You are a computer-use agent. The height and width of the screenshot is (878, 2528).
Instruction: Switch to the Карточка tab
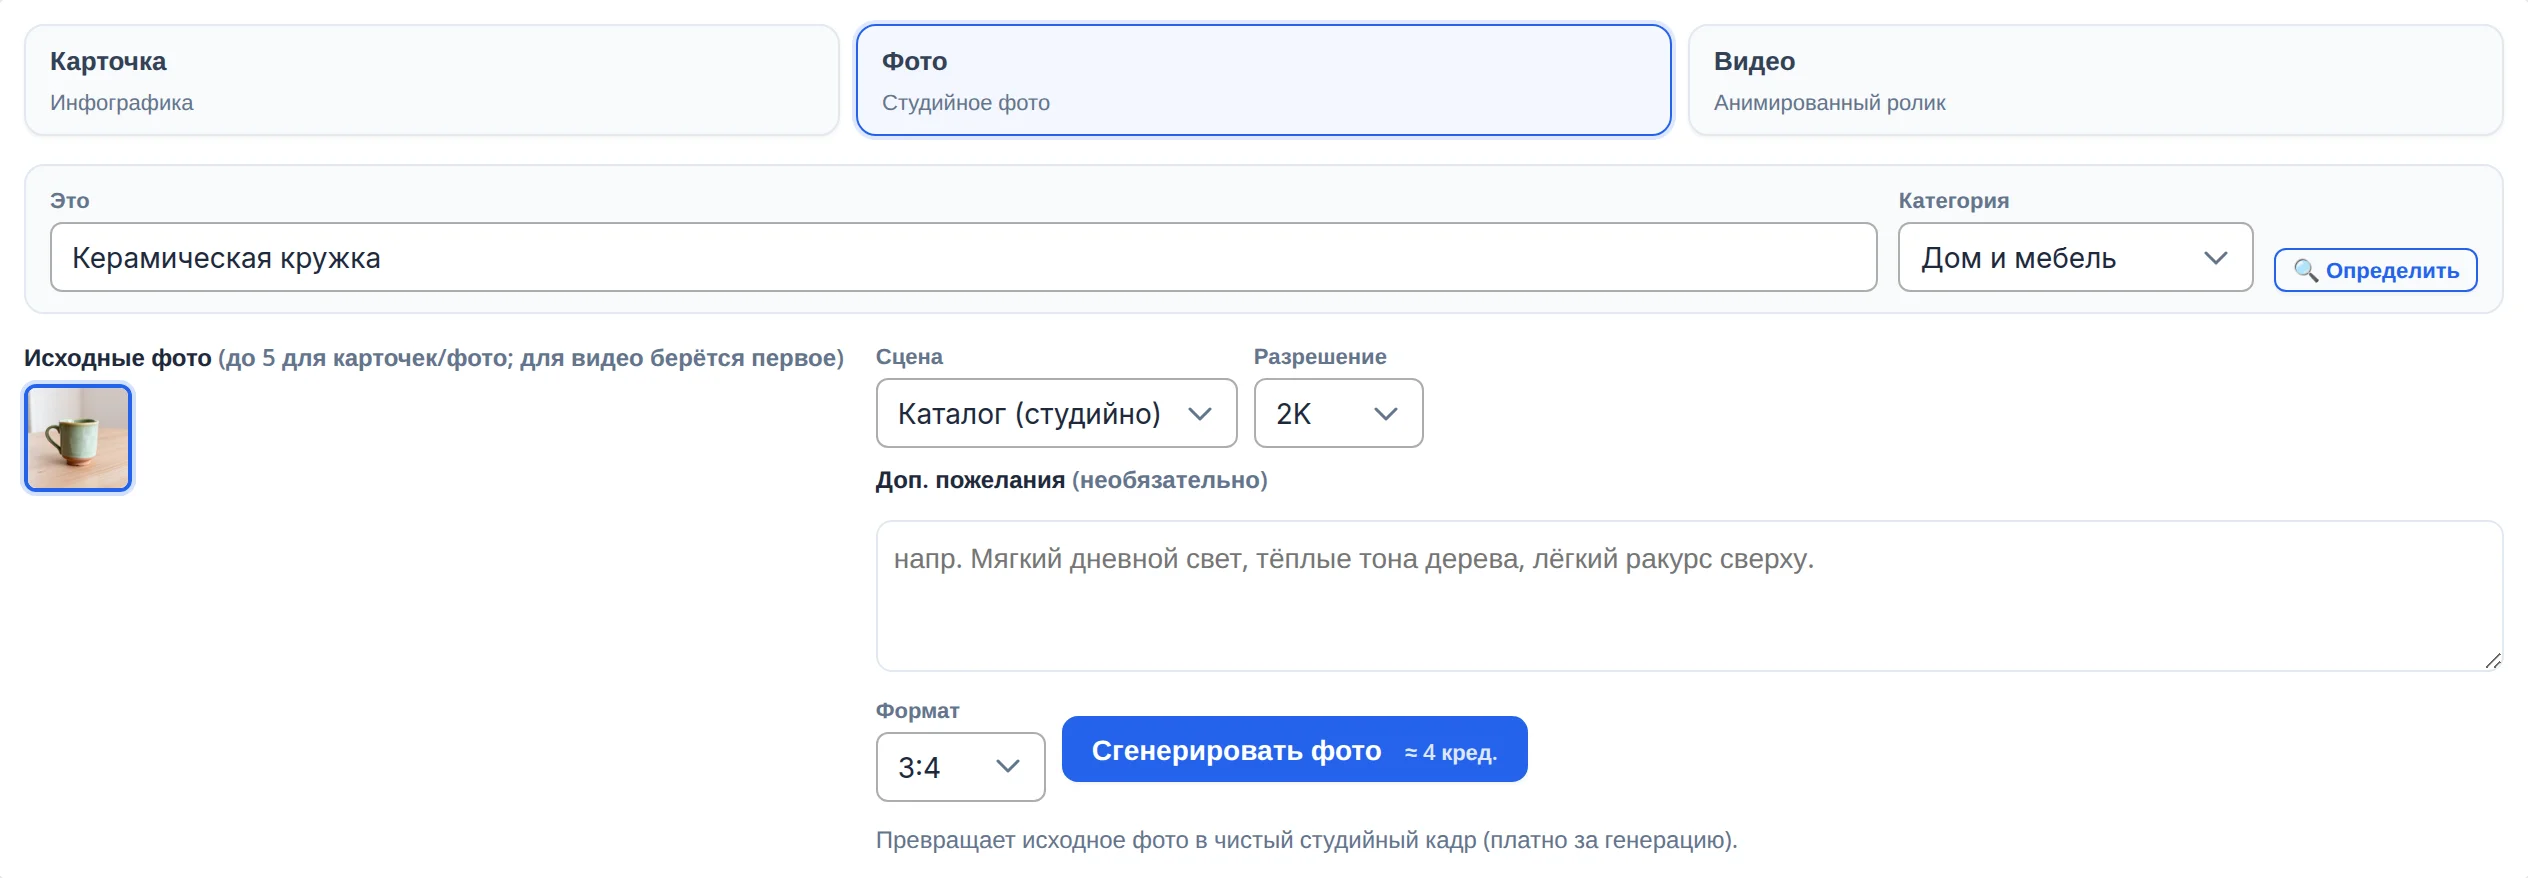(431, 80)
